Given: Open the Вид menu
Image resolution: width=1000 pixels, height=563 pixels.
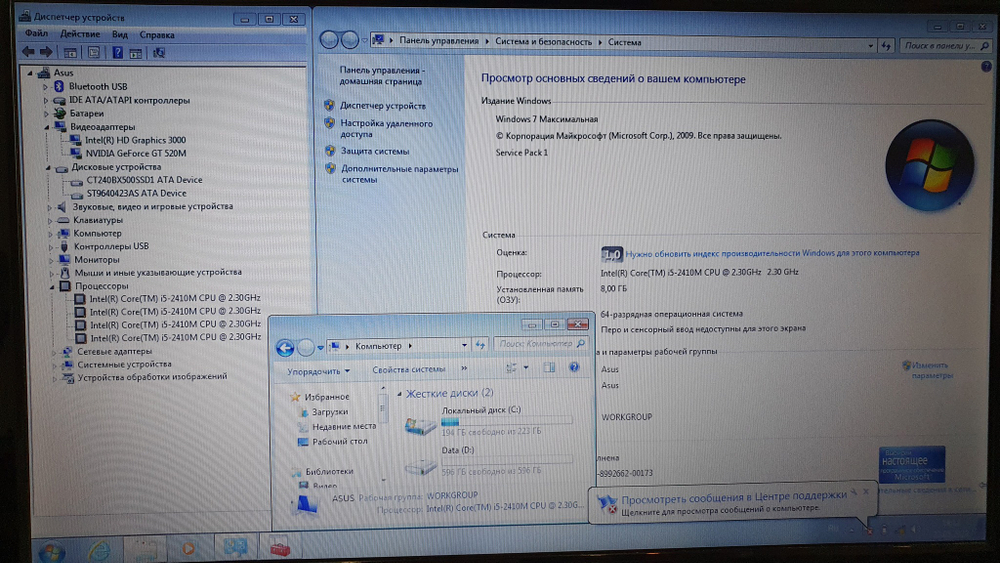Looking at the screenshot, I should pos(120,34).
